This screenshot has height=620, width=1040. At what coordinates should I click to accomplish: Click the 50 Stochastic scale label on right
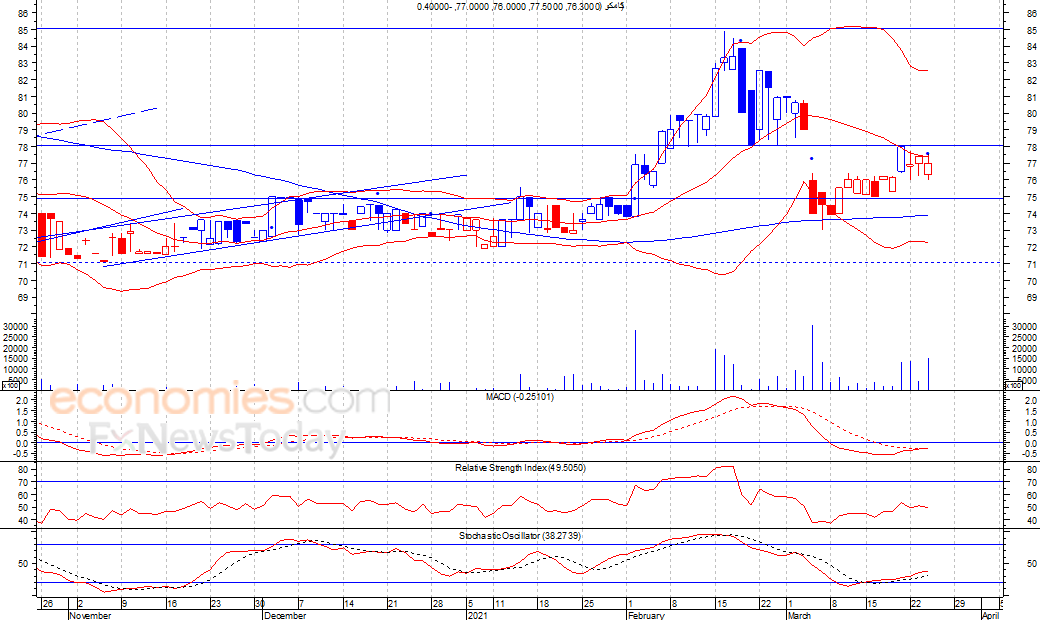1032,564
